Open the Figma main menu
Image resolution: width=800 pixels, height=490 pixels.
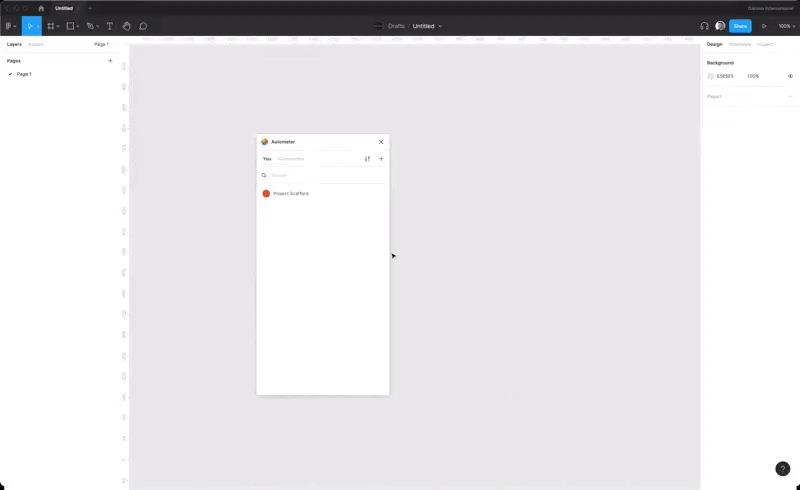click(x=10, y=26)
